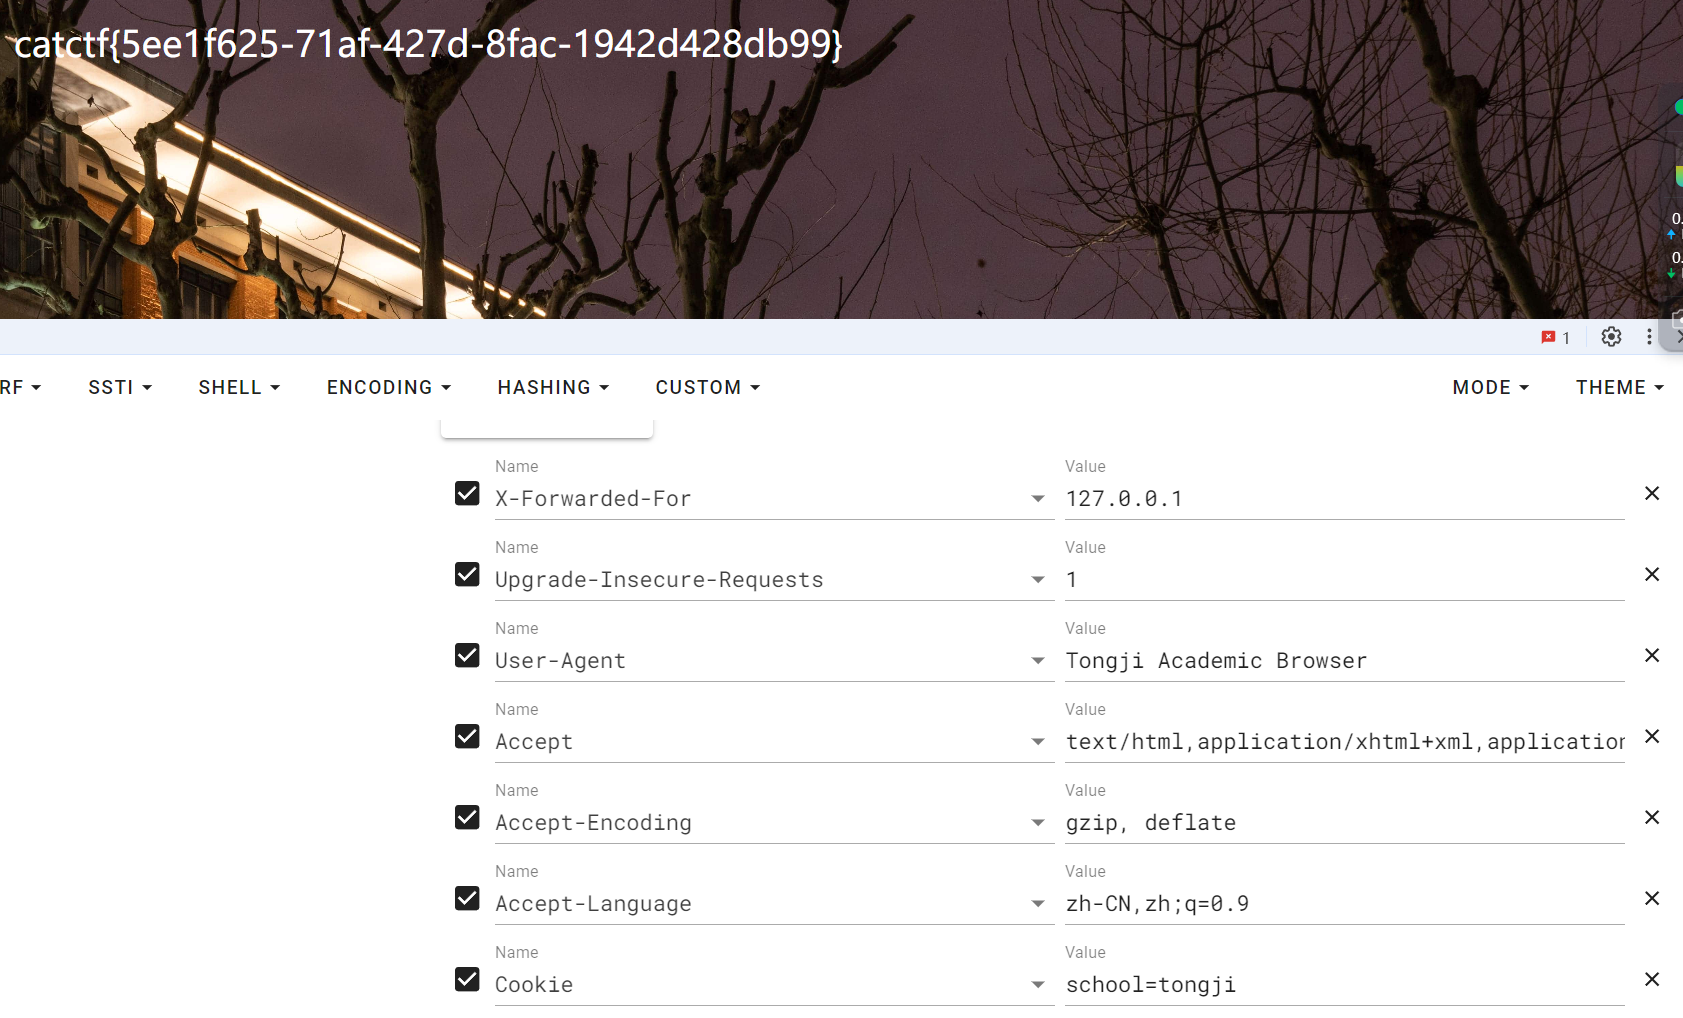
Task: Disable the Upgrade-Insecure-Requests header checkbox
Action: point(467,574)
